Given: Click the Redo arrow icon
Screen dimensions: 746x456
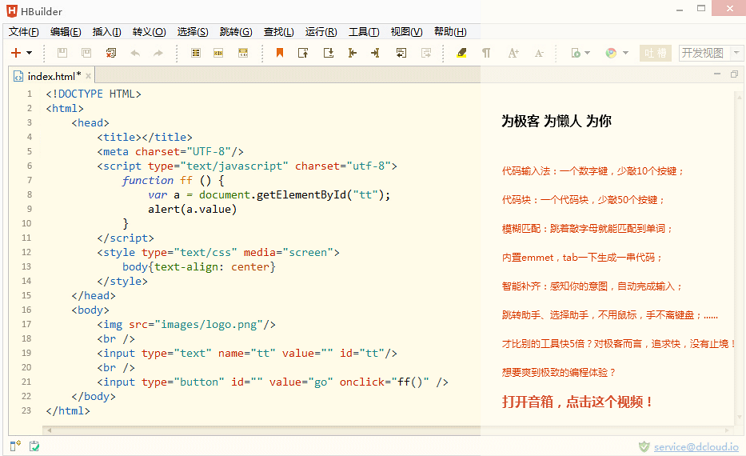Looking at the screenshot, I should 158,53.
